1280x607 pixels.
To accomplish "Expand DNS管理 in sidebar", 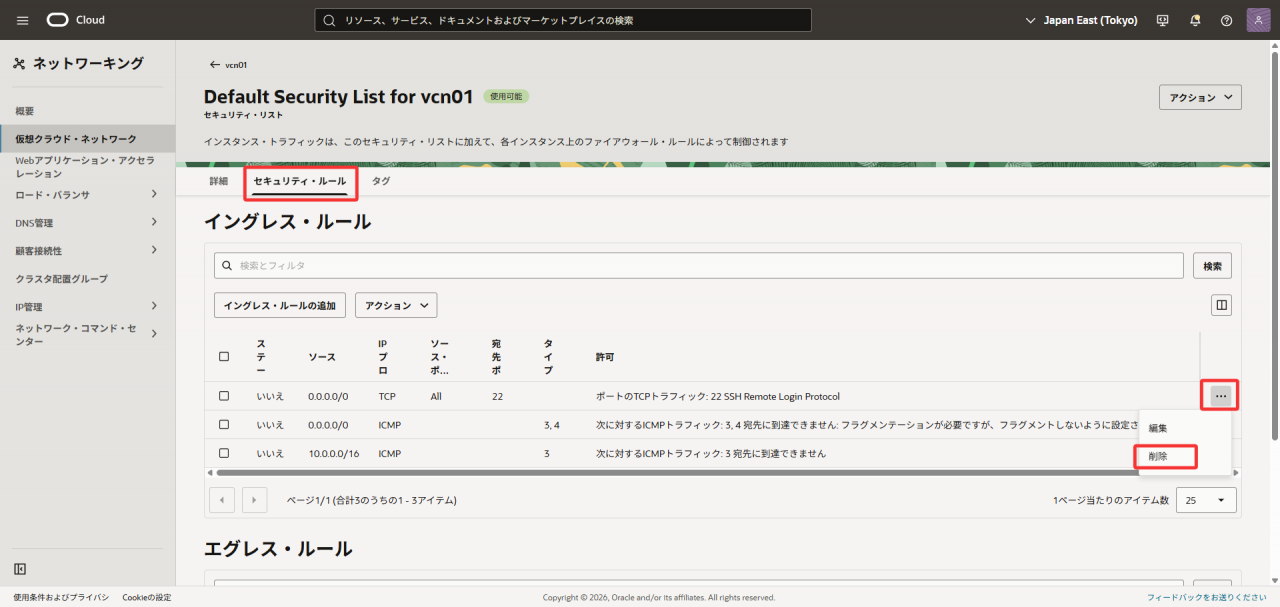I will pos(154,222).
